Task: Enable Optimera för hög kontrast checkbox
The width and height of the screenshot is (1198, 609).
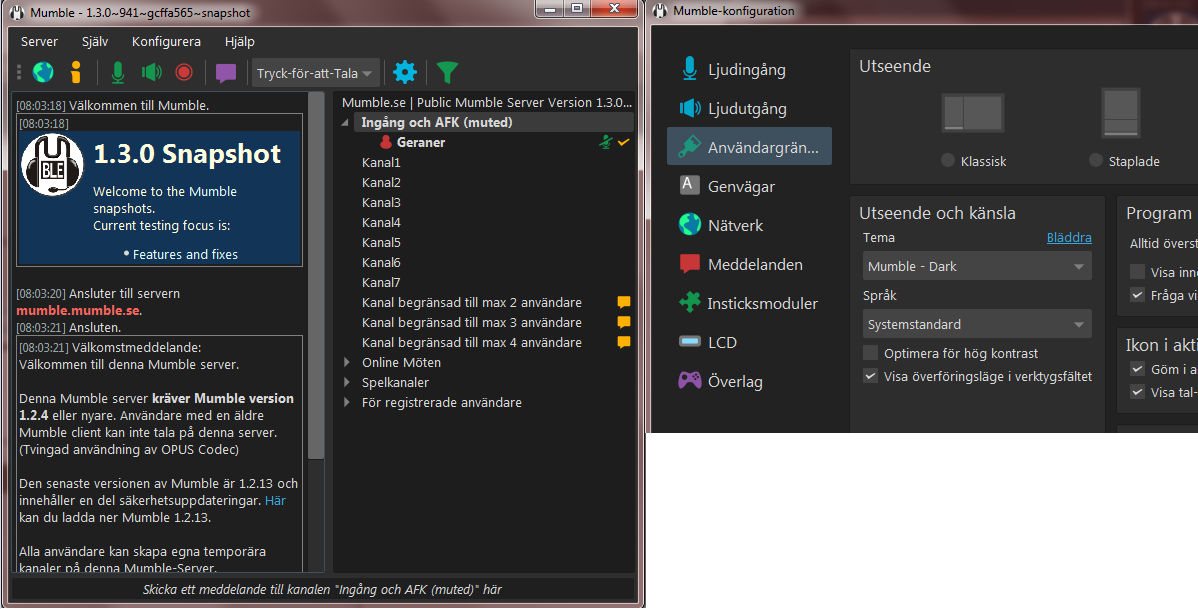Action: (870, 353)
